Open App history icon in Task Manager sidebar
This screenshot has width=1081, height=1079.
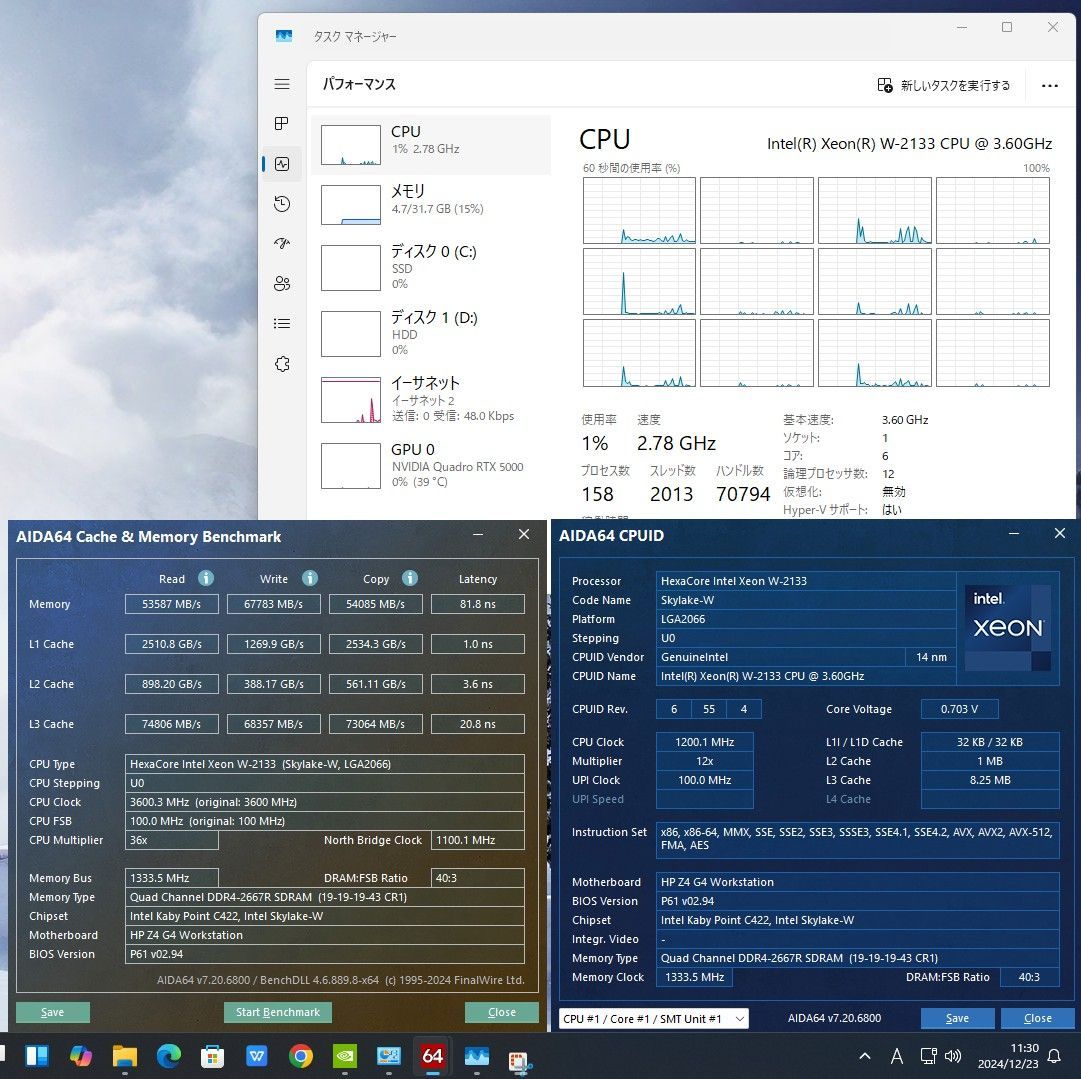282,204
